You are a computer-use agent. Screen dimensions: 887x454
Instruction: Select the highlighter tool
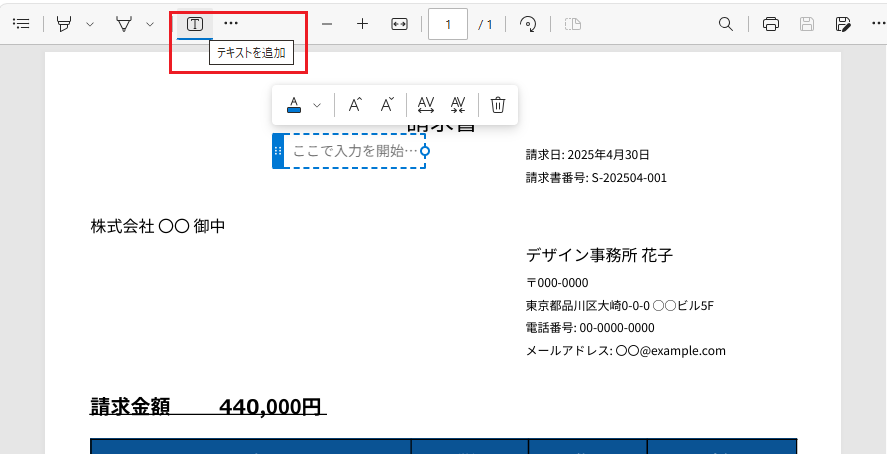click(65, 24)
